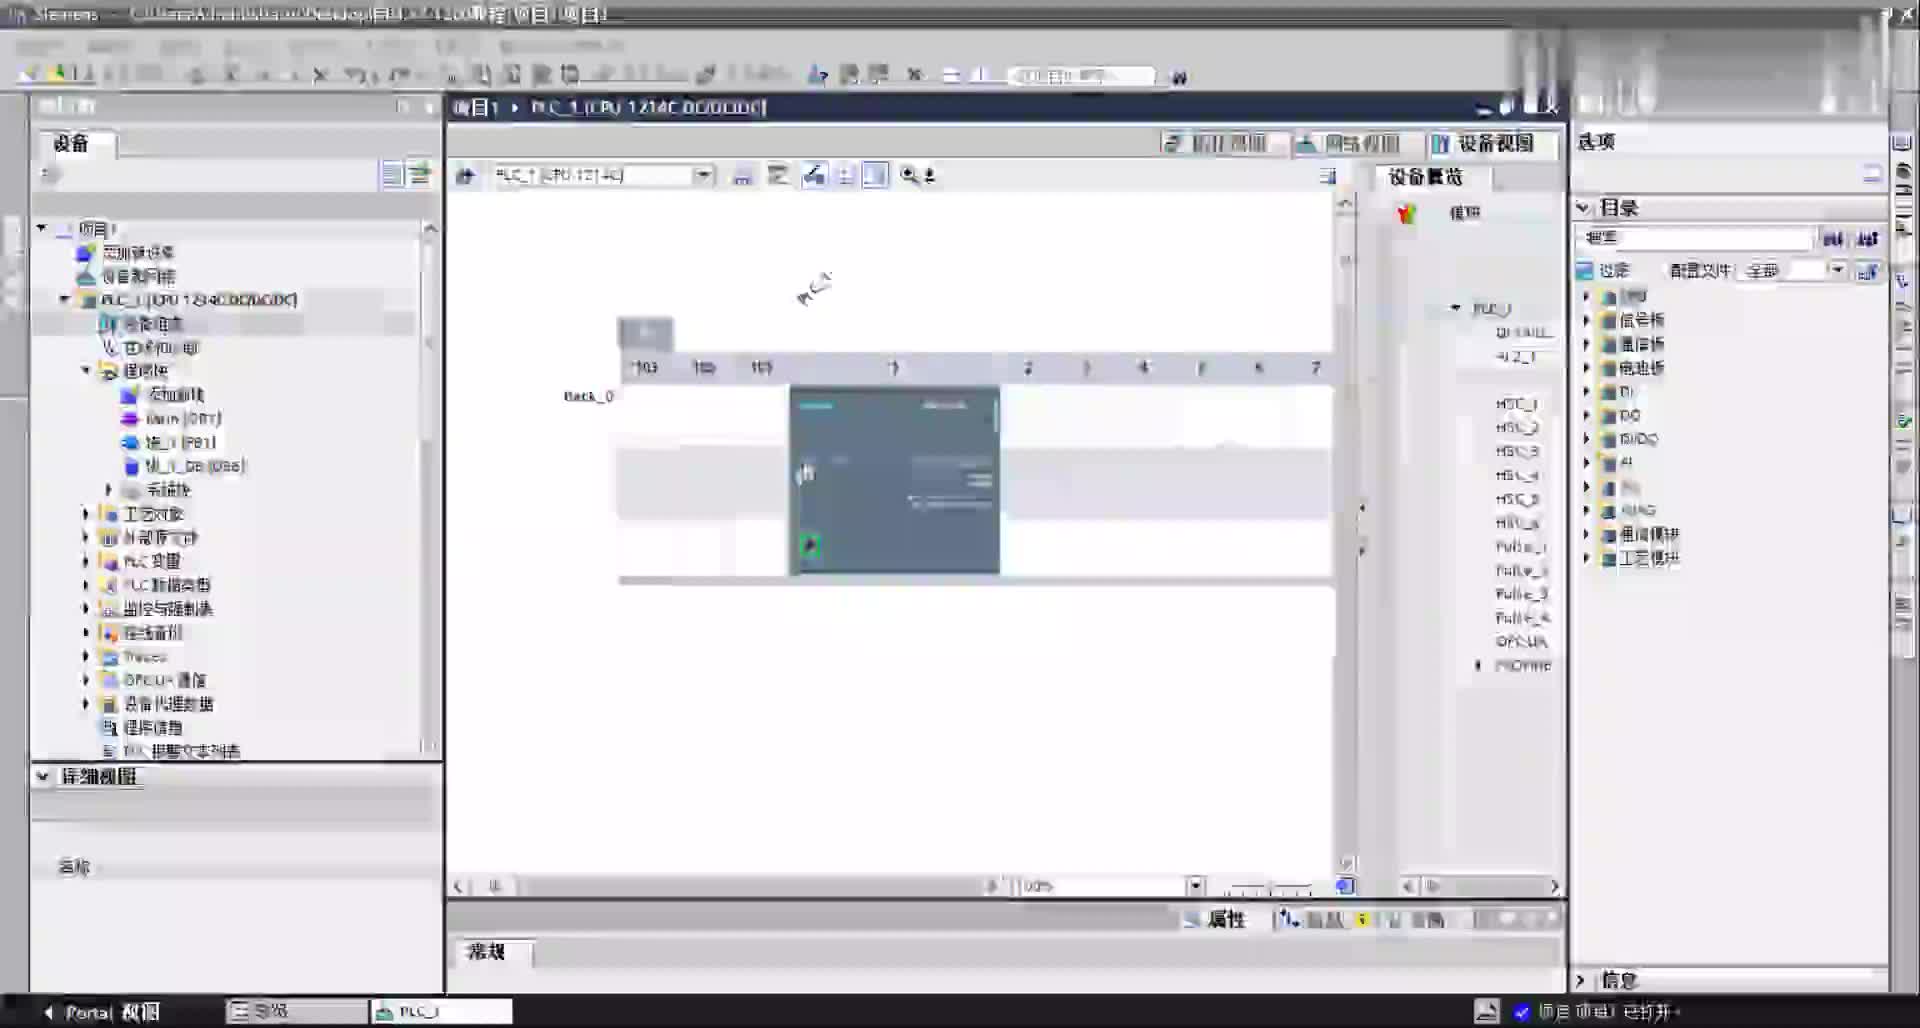Click the zoom slider below device canvas
1920x1028 pixels.
1270,886
